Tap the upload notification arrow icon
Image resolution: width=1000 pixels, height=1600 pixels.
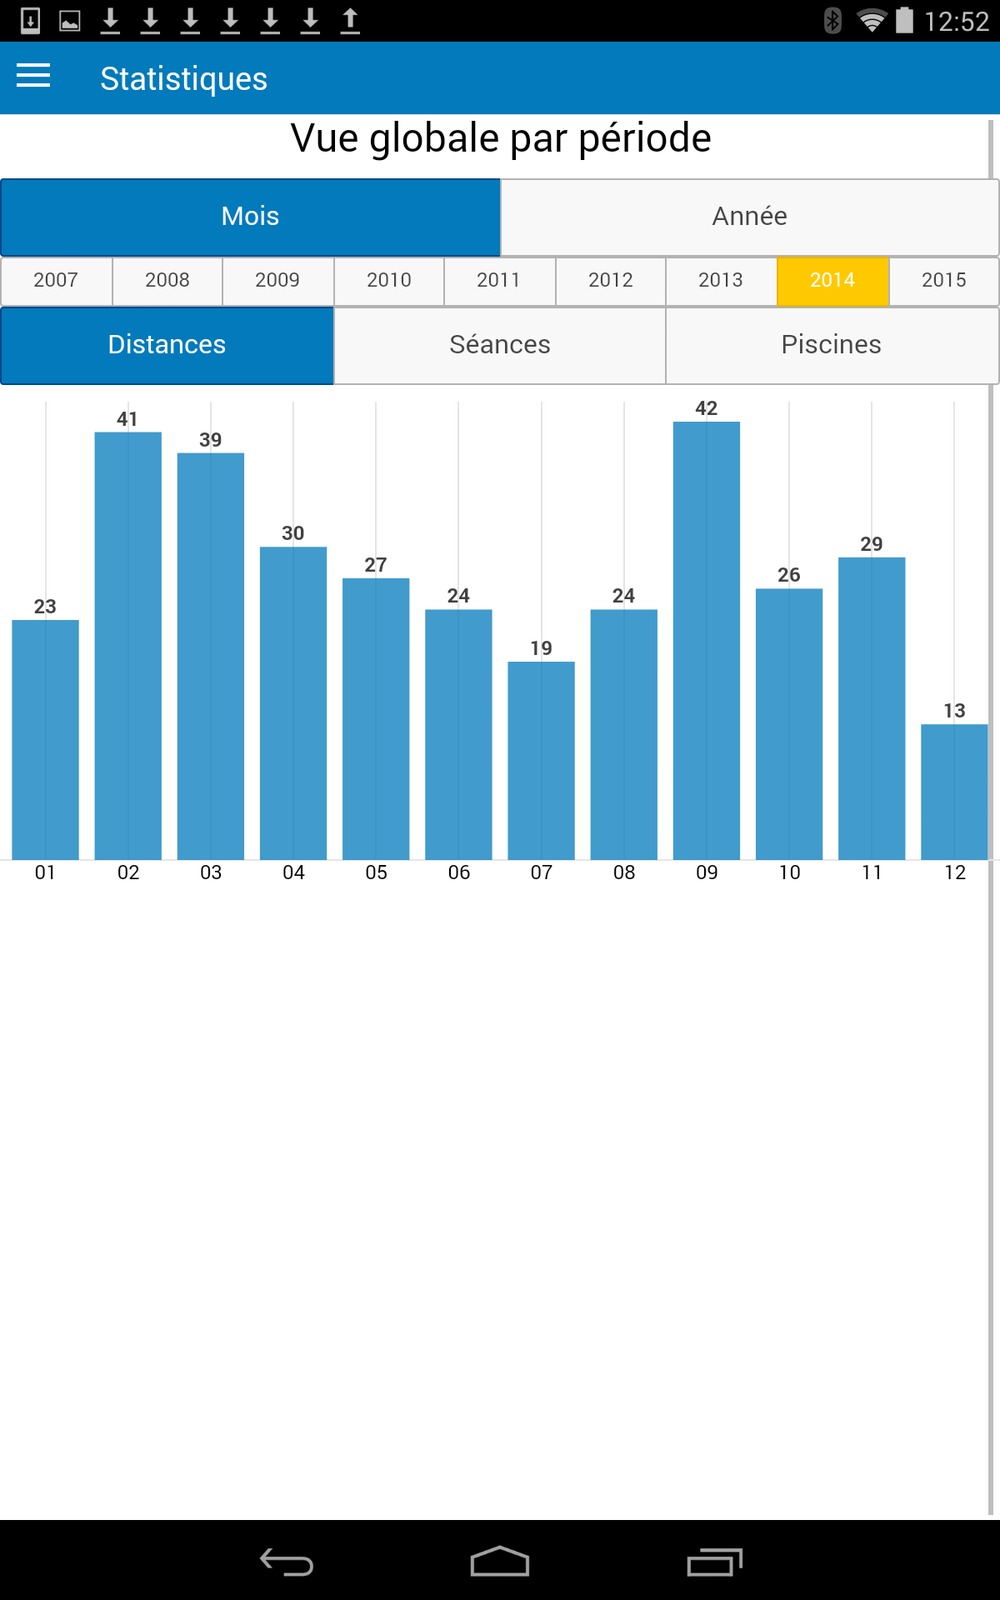tap(350, 20)
